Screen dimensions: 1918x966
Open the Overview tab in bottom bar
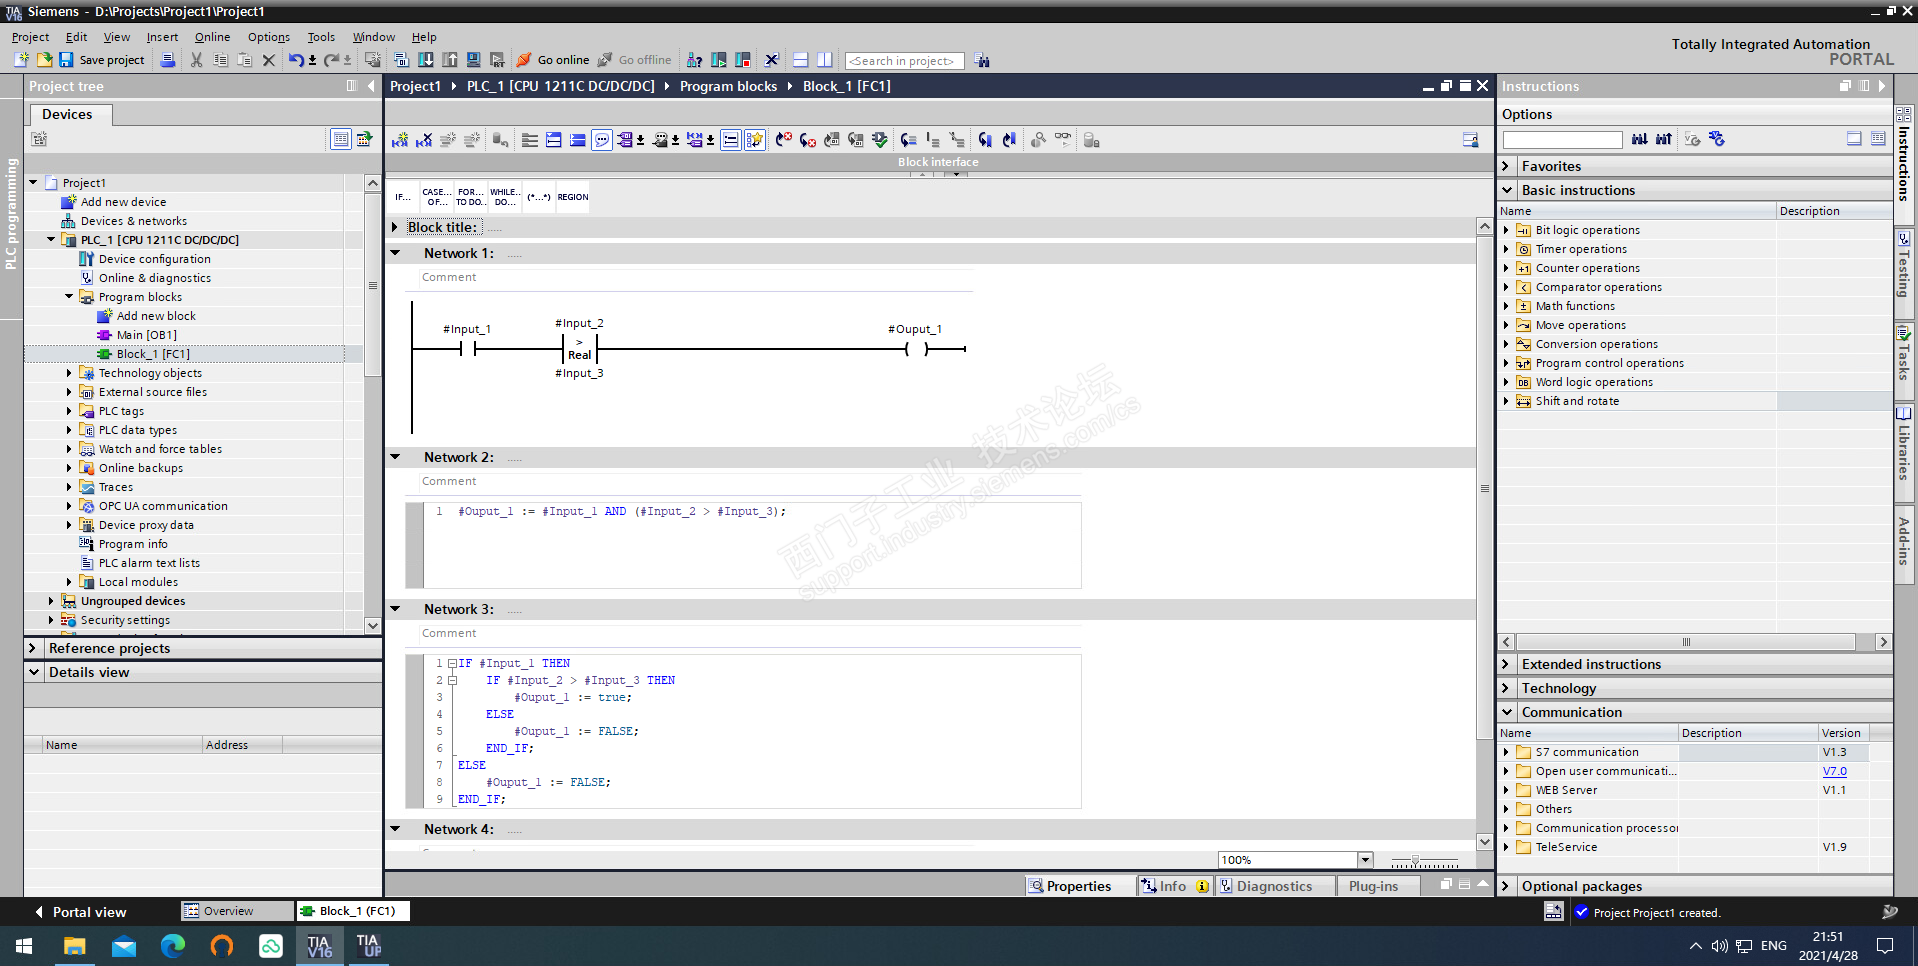238,911
